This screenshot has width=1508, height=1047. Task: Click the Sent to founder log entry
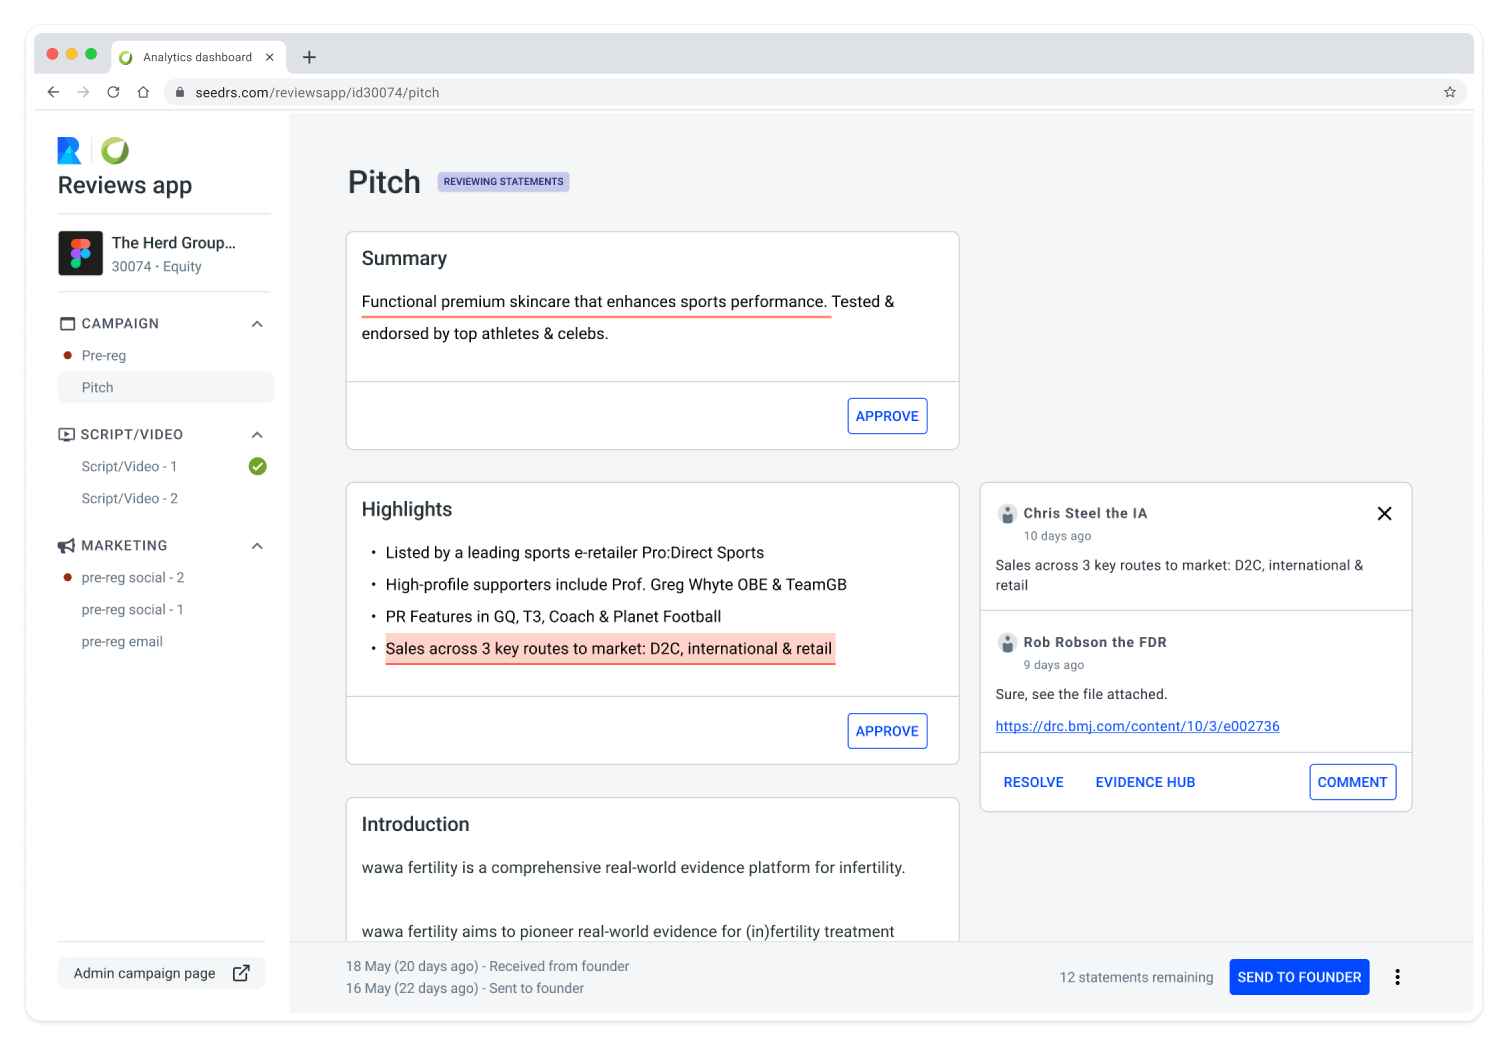click(x=465, y=988)
